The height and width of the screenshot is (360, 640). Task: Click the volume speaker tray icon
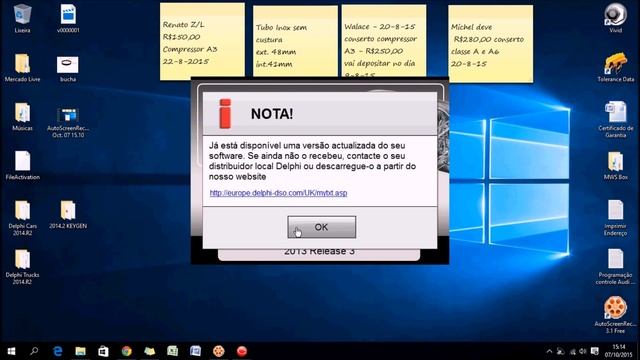point(583,351)
